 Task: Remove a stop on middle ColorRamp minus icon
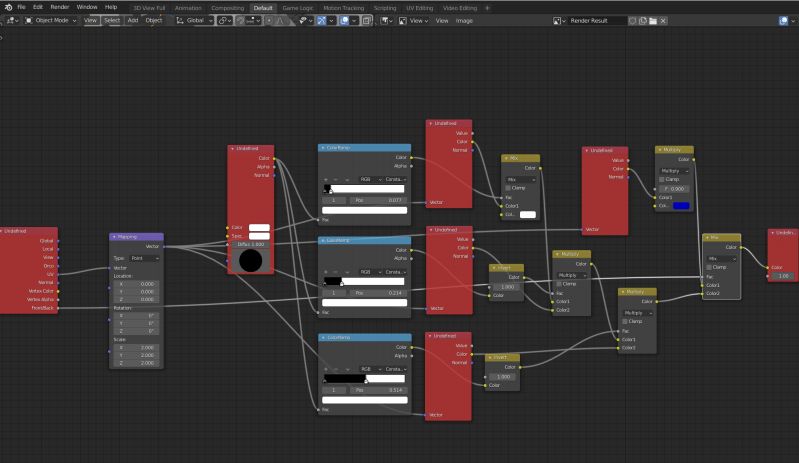(x=336, y=272)
